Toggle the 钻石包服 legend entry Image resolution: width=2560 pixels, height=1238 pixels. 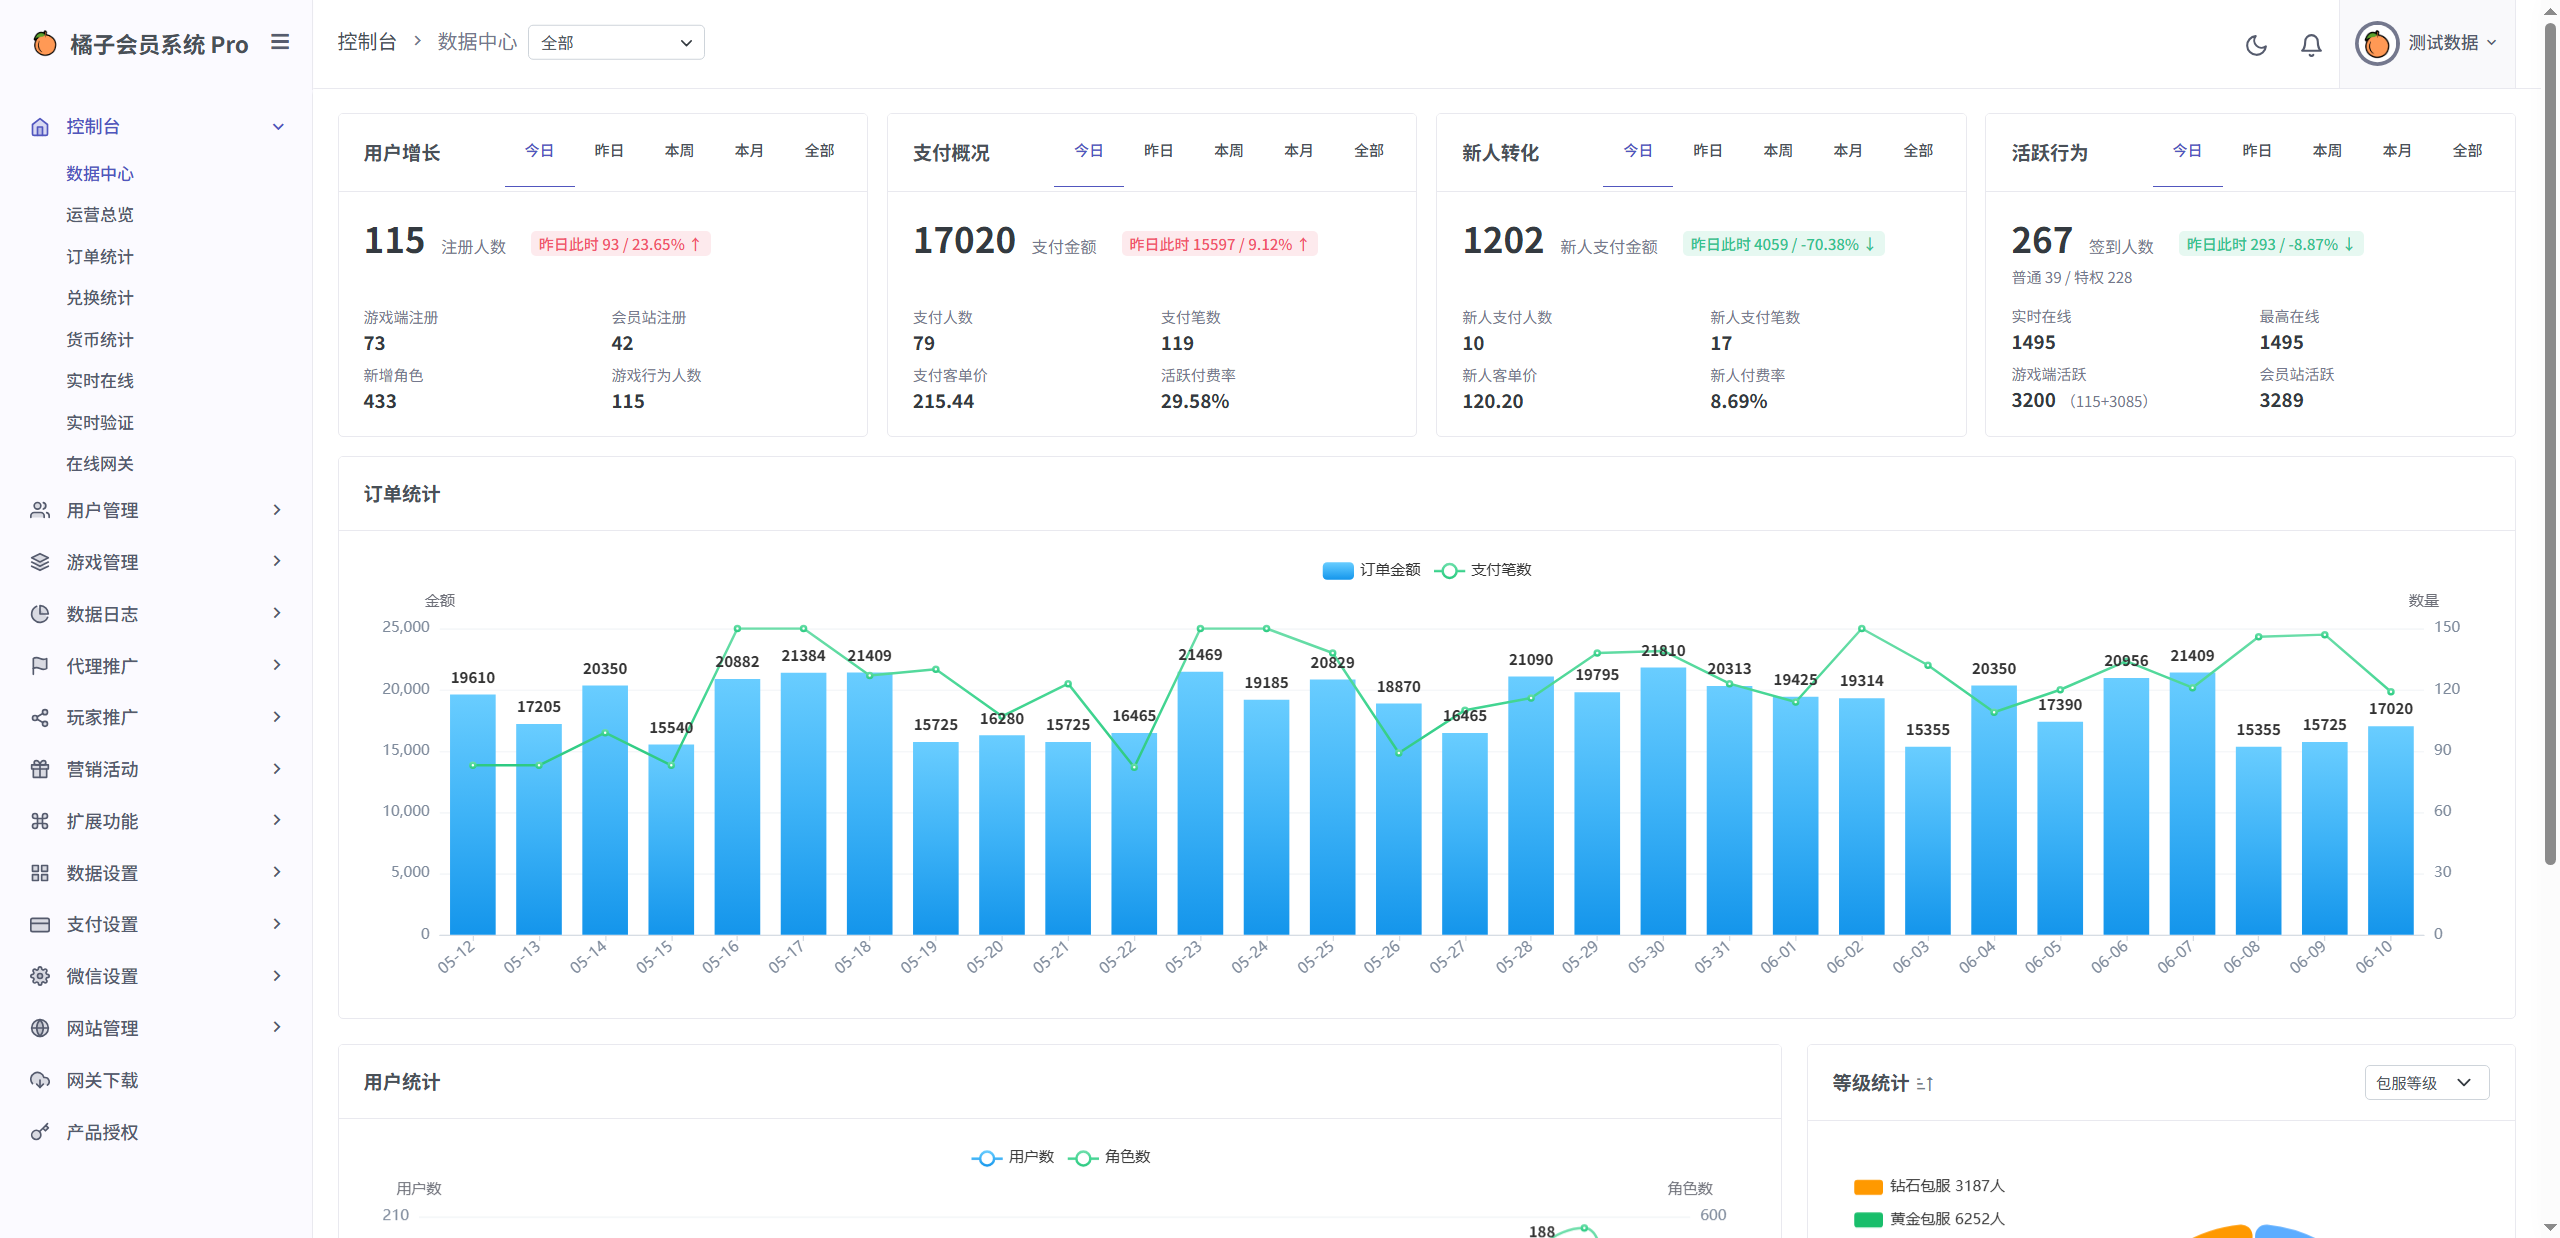pyautogui.click(x=1929, y=1186)
